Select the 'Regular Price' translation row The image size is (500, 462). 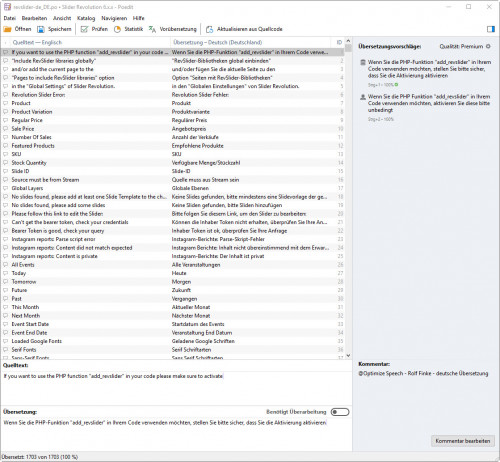click(x=172, y=120)
